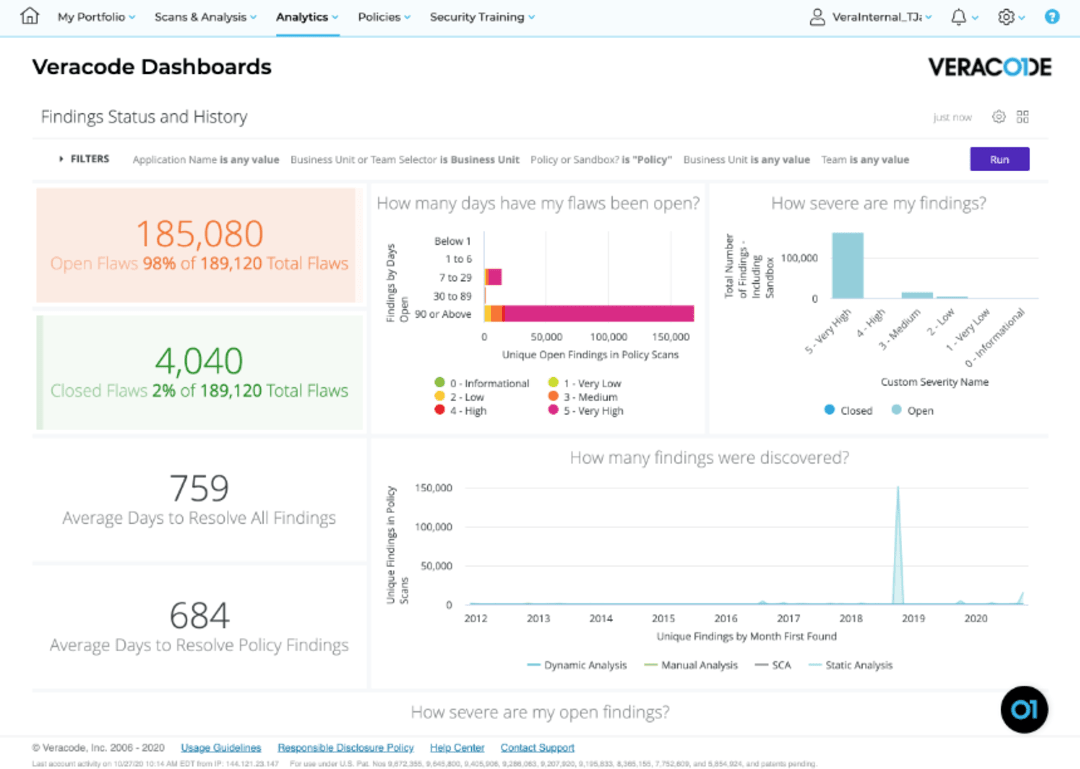Screen dimensions: 1080x769
Task: Click the Home icon in navigation bar
Action: [30, 17]
